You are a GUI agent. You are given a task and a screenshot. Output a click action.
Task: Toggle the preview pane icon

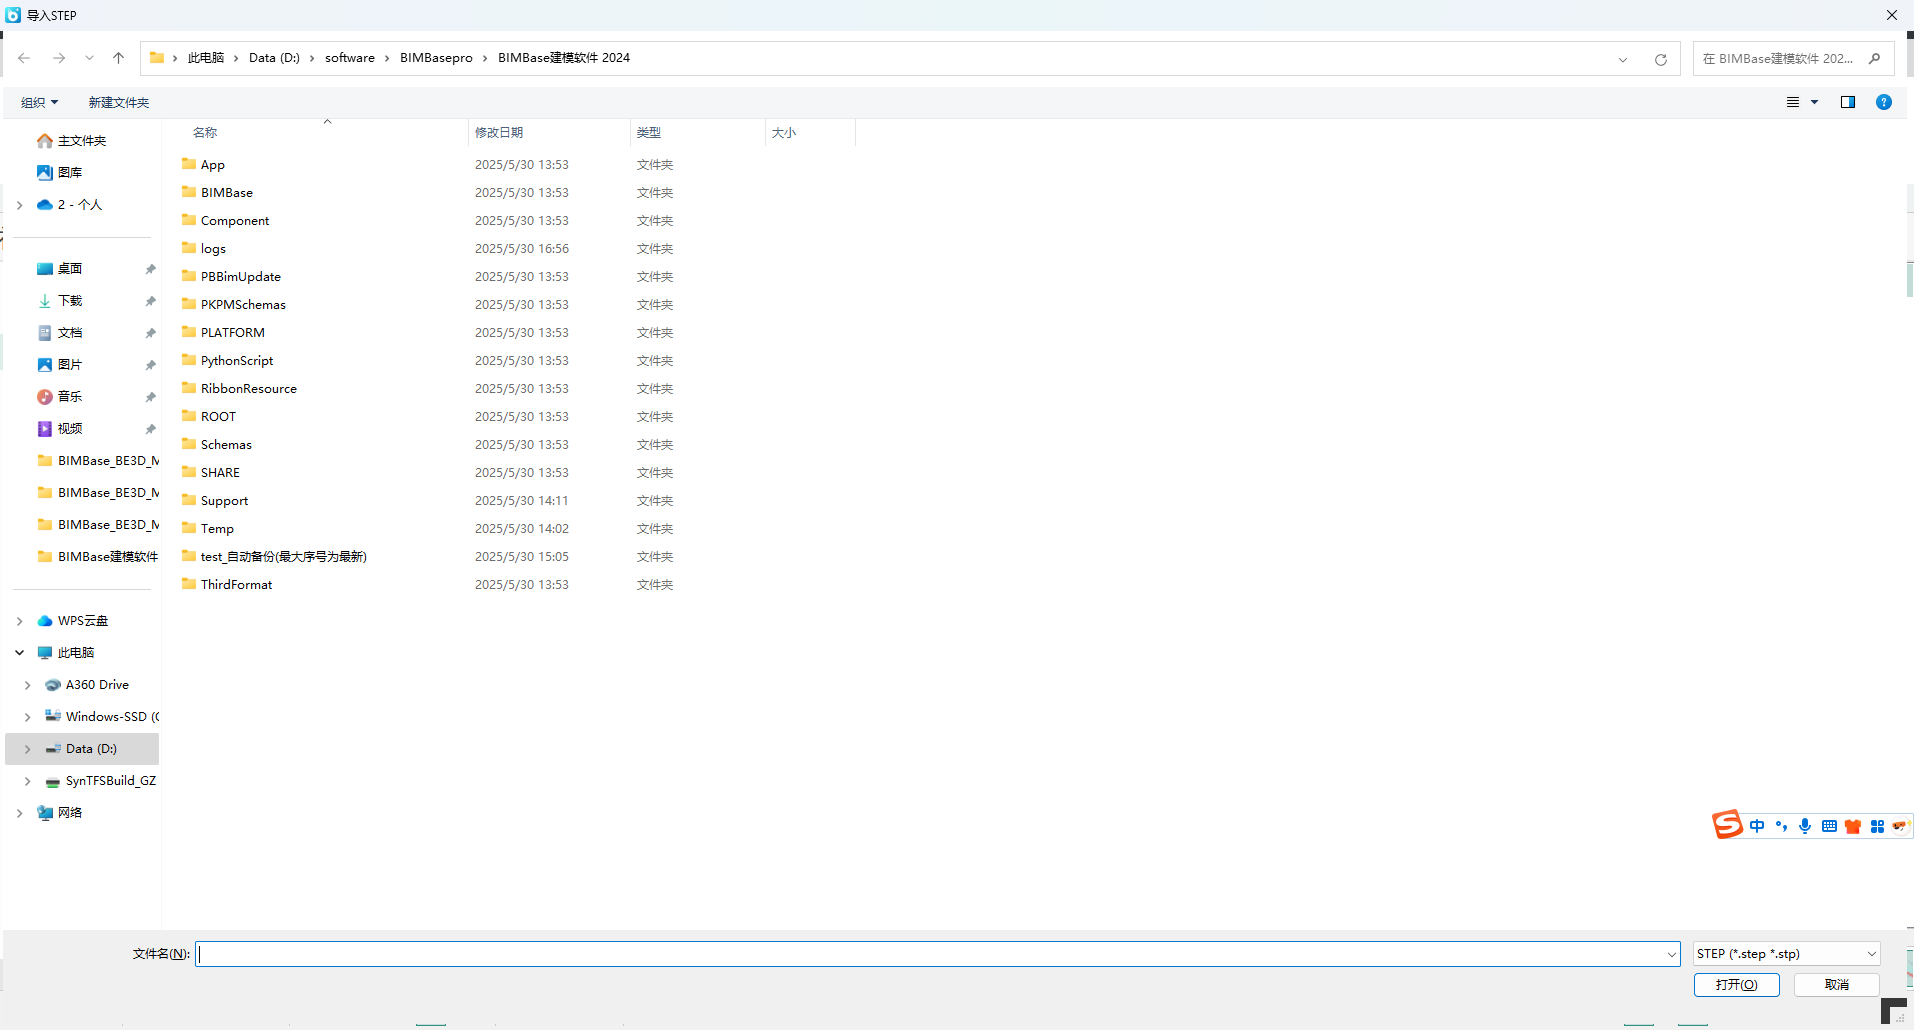(x=1848, y=102)
